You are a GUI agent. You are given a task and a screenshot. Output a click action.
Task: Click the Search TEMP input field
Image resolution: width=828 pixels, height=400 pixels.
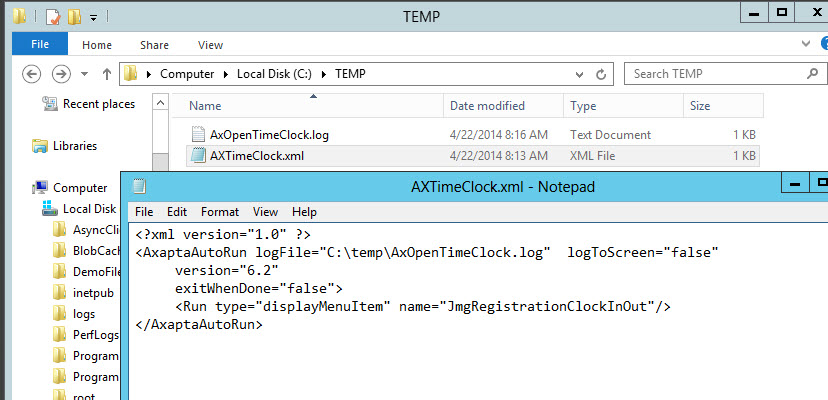pyautogui.click(x=715, y=74)
